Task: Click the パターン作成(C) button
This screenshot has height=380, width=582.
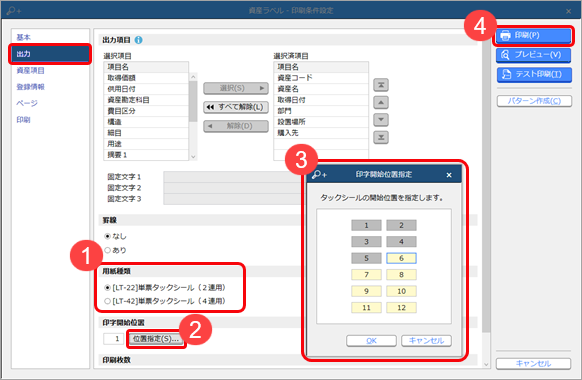Action: [534, 101]
